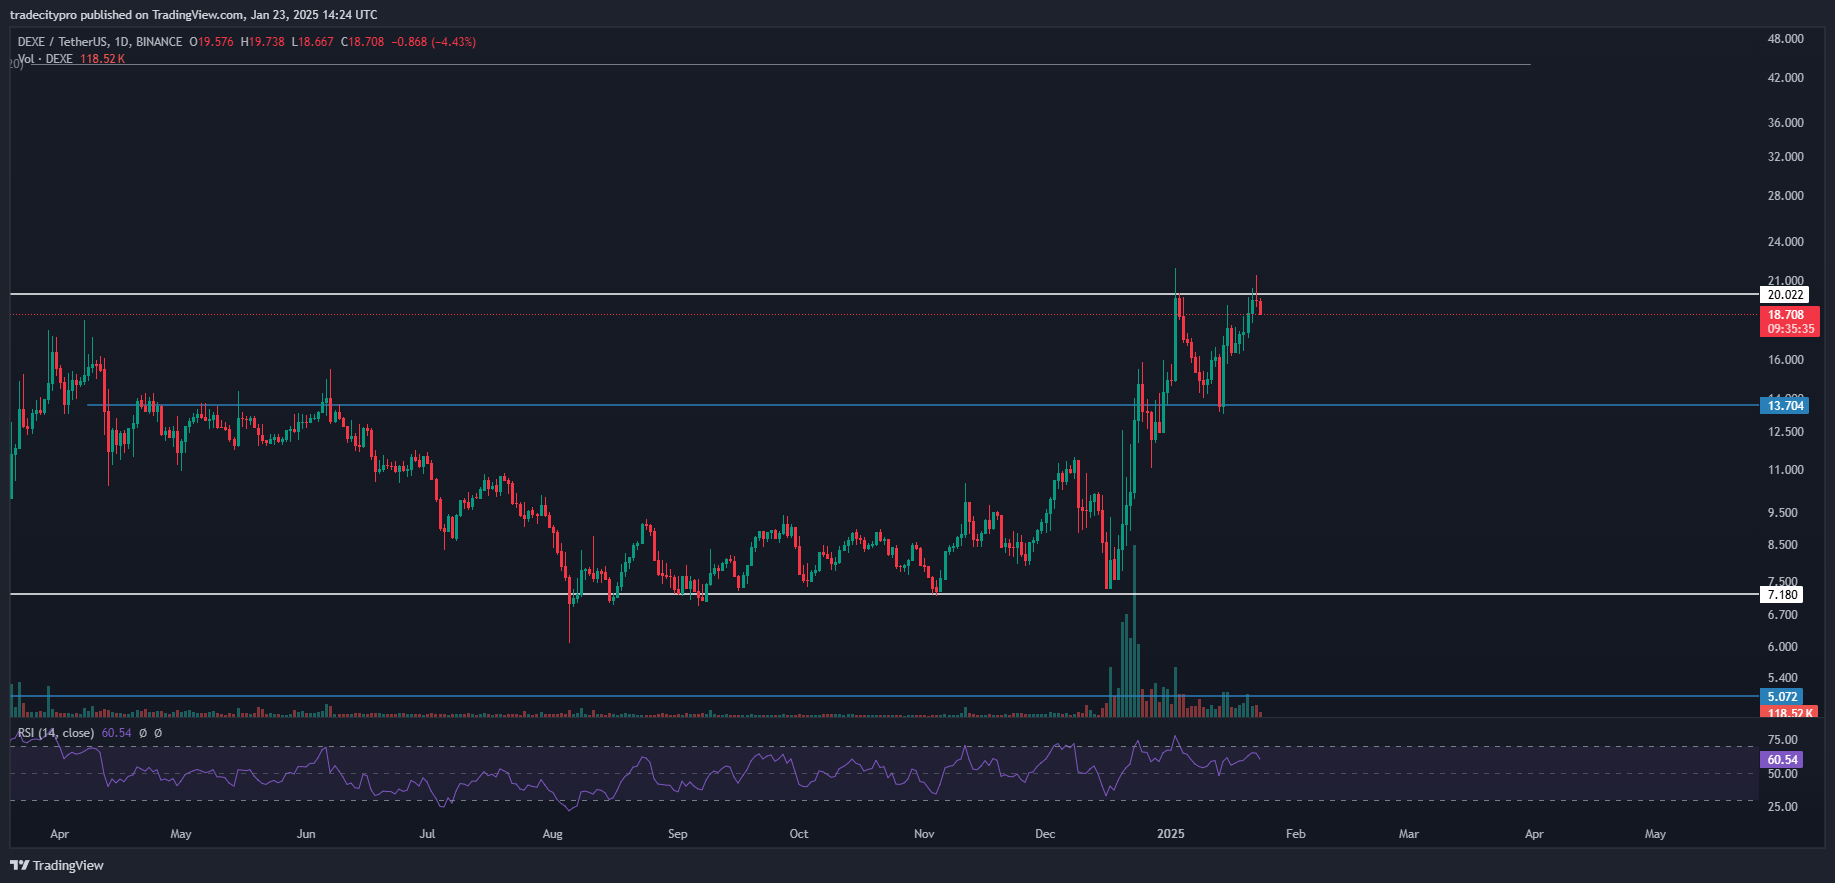Click the 09:35:35 bar countdown timer
This screenshot has width=1835, height=883.
1790,329
